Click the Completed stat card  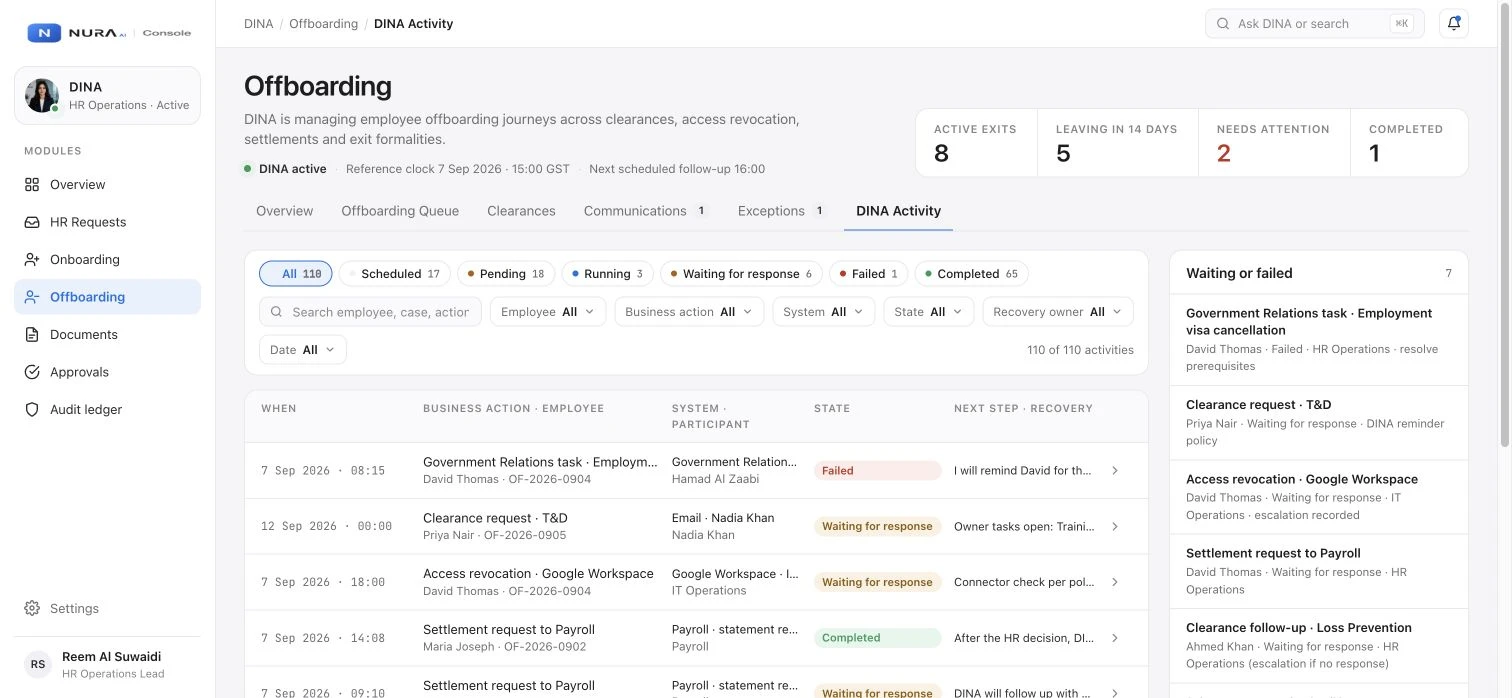[x=1410, y=143]
